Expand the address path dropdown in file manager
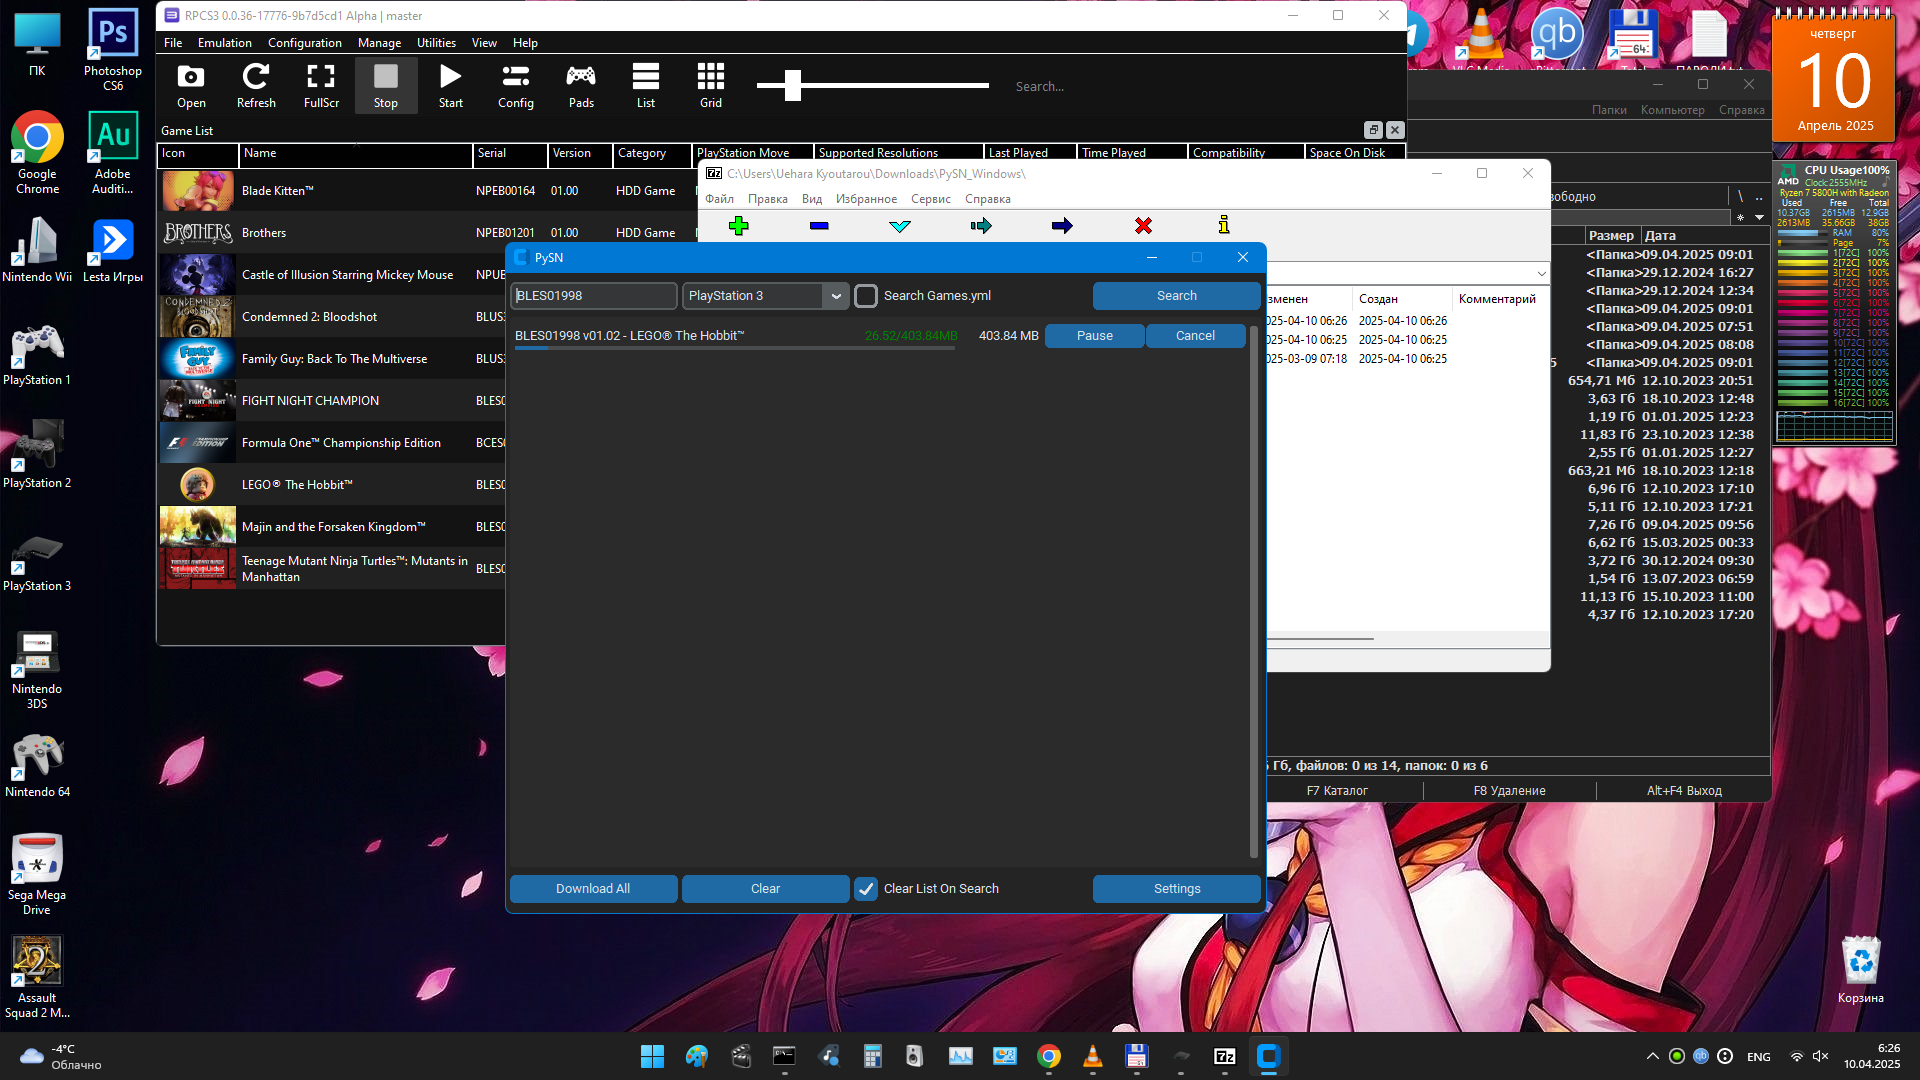 tap(1542, 274)
